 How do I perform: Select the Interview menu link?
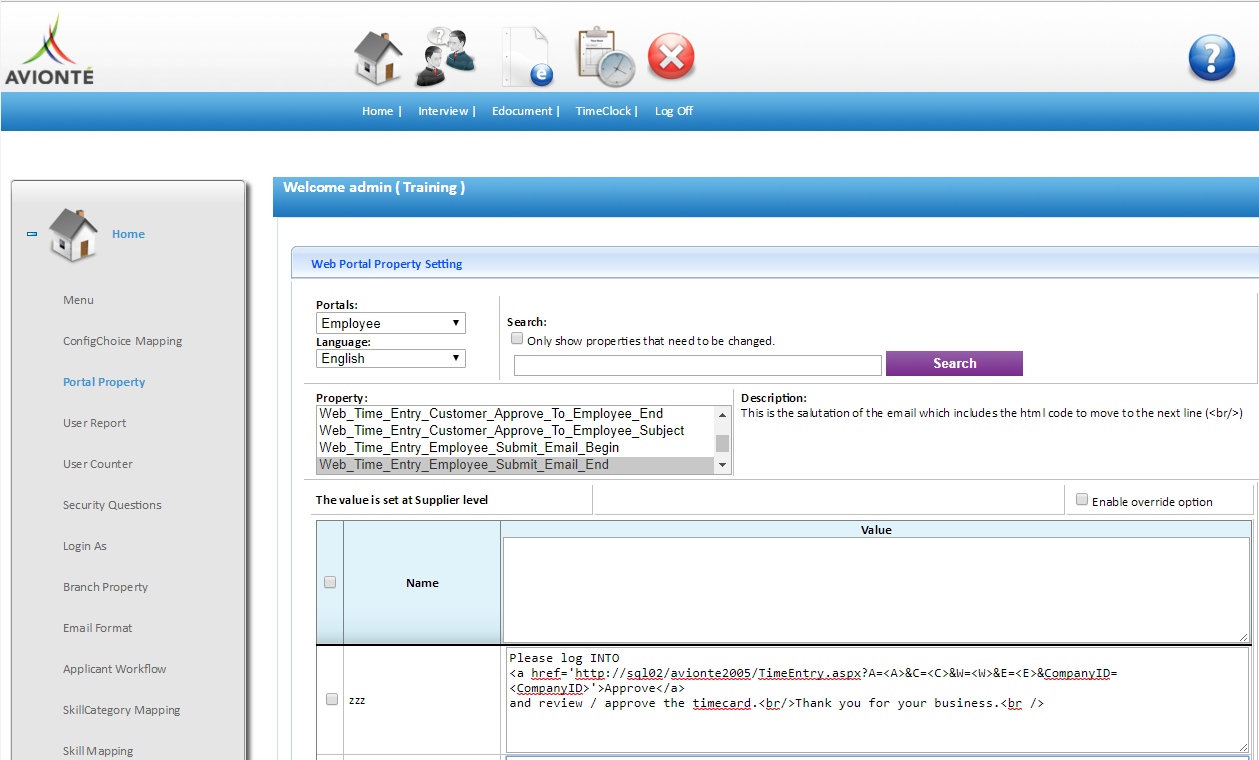point(443,111)
